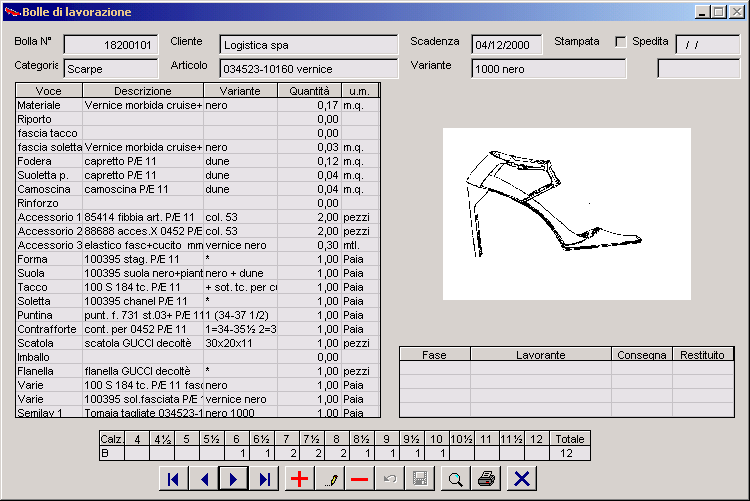Viewport: 750px width, 501px height.
Task: Open search with the magnifier icon
Action: point(455,479)
